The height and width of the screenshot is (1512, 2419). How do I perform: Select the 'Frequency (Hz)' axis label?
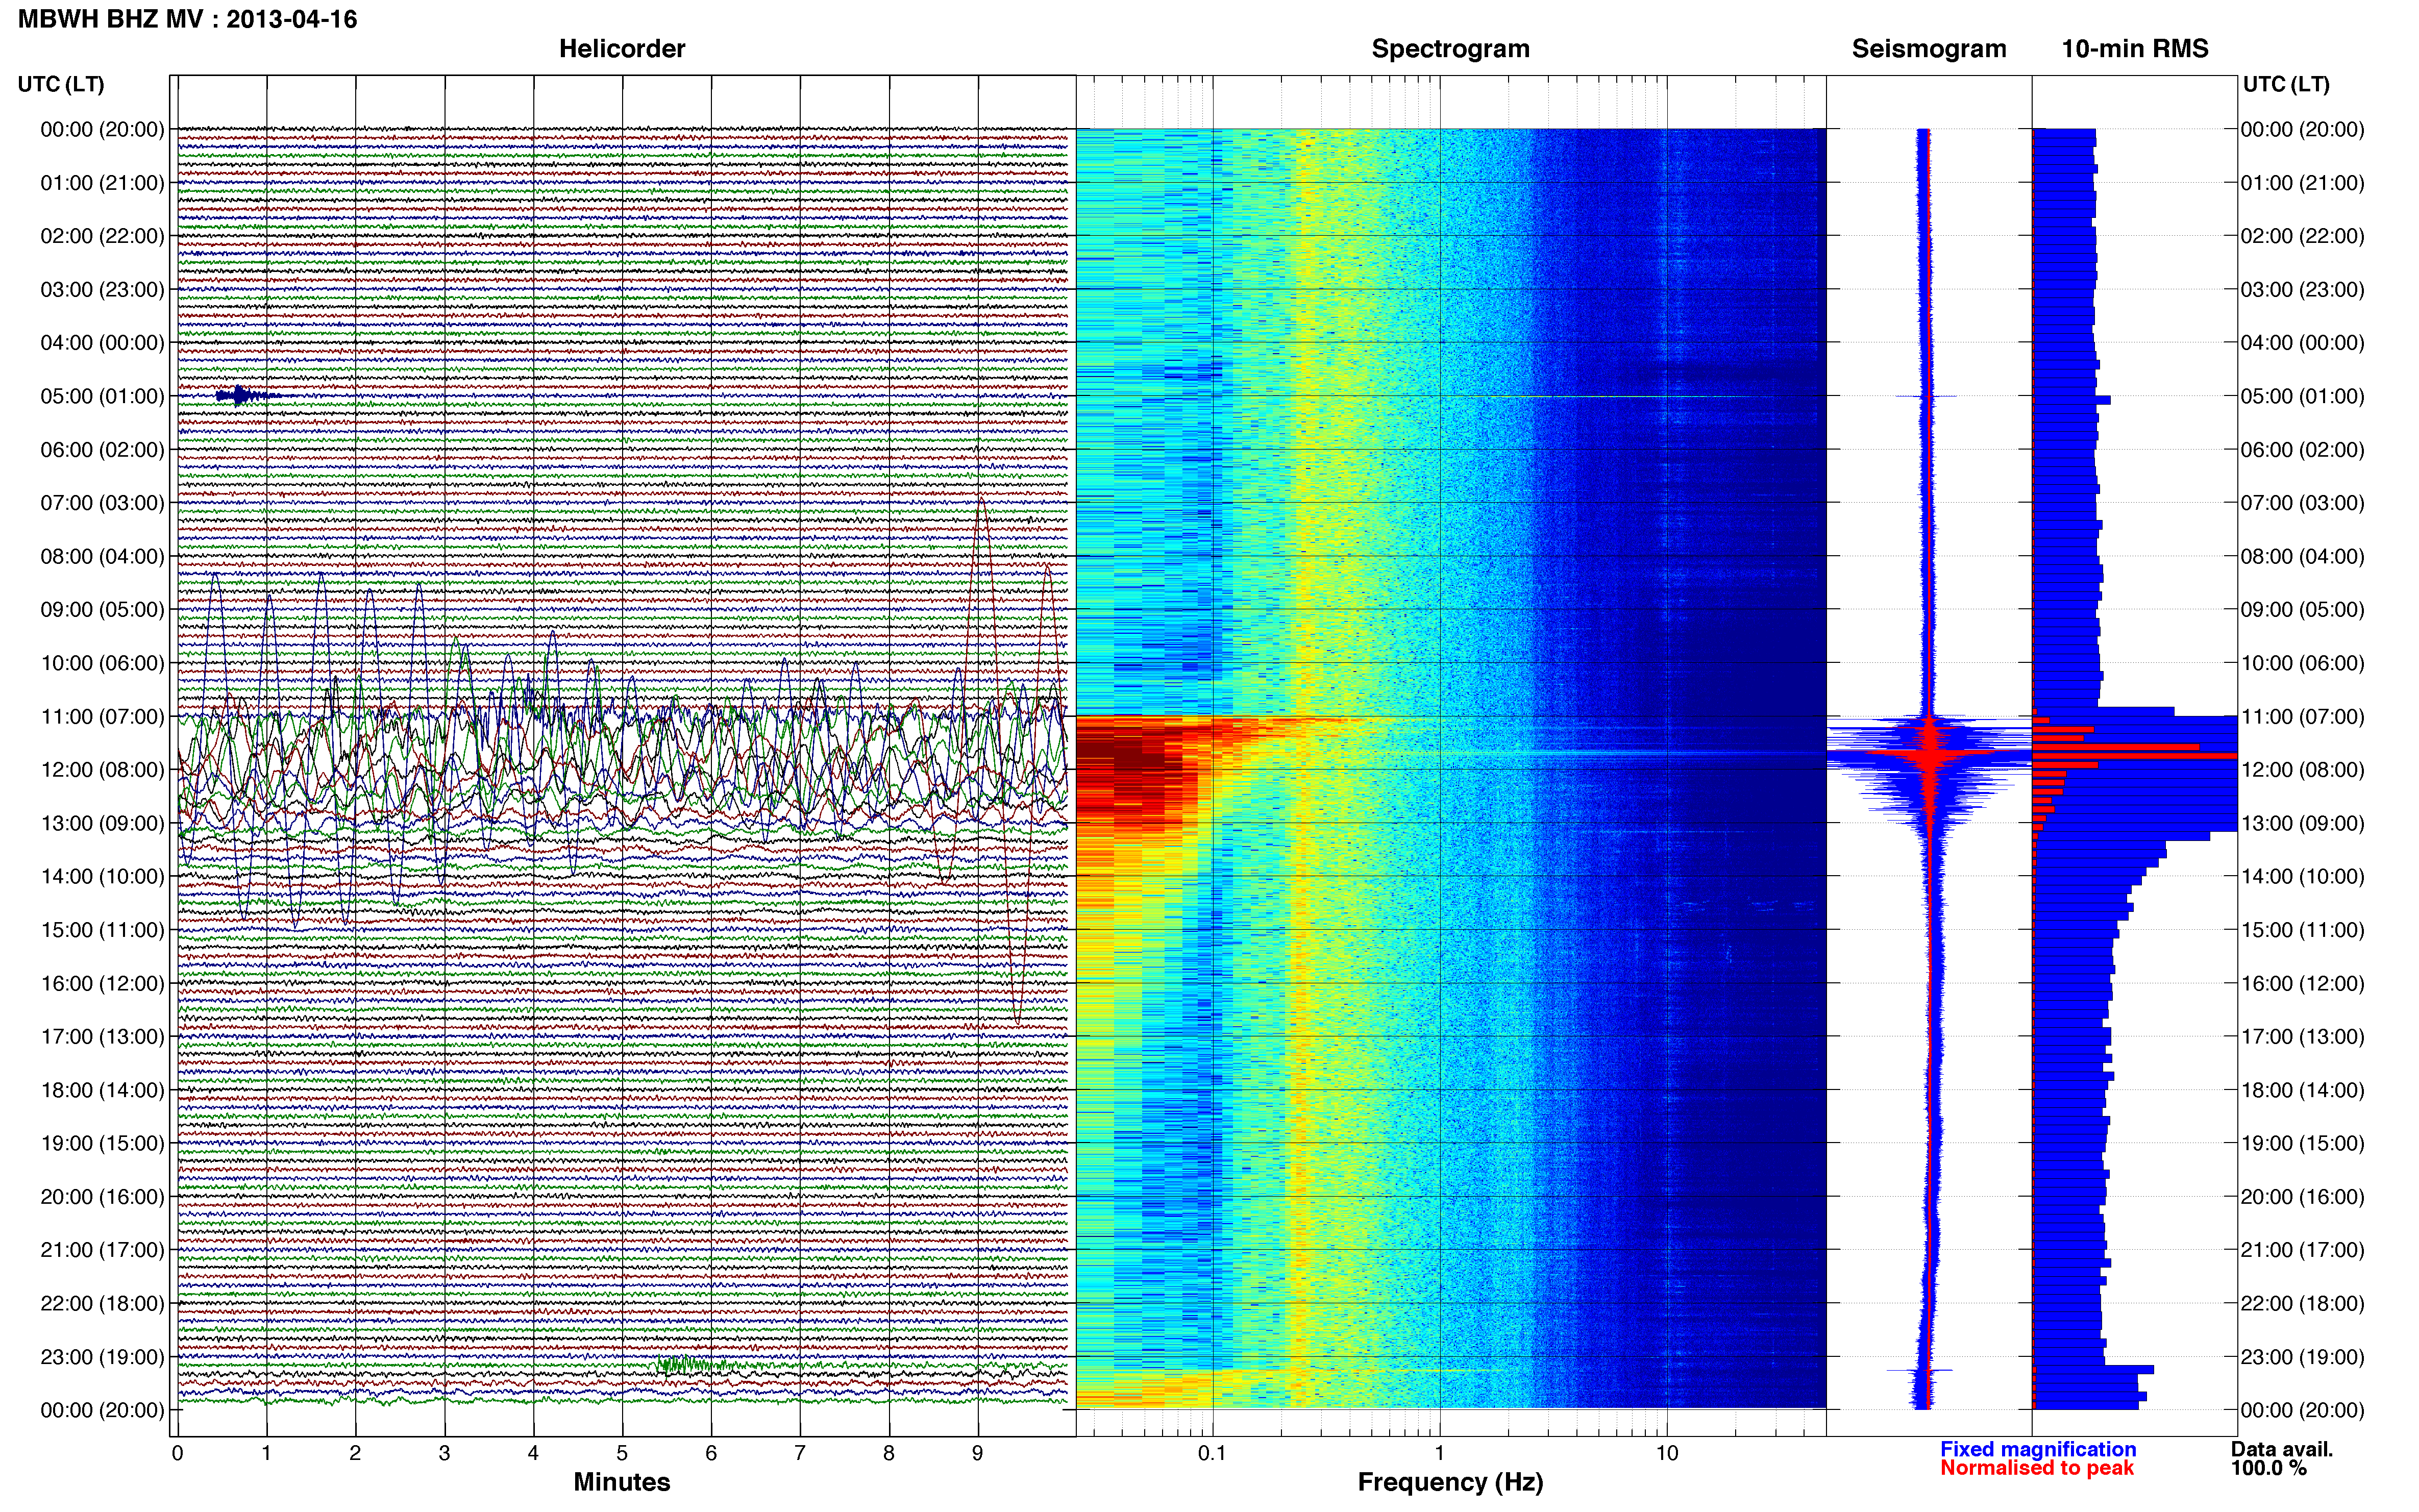pyautogui.click(x=1450, y=1482)
